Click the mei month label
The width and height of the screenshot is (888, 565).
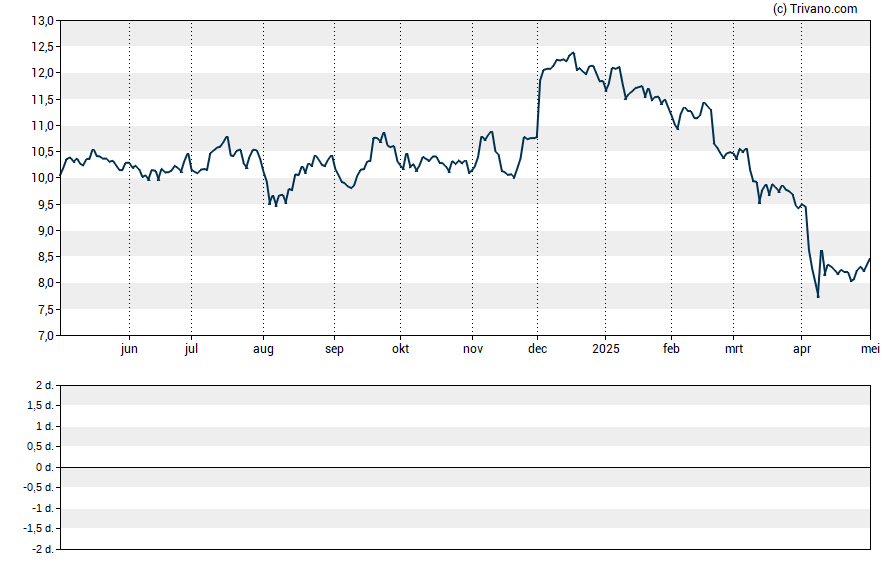pos(870,349)
